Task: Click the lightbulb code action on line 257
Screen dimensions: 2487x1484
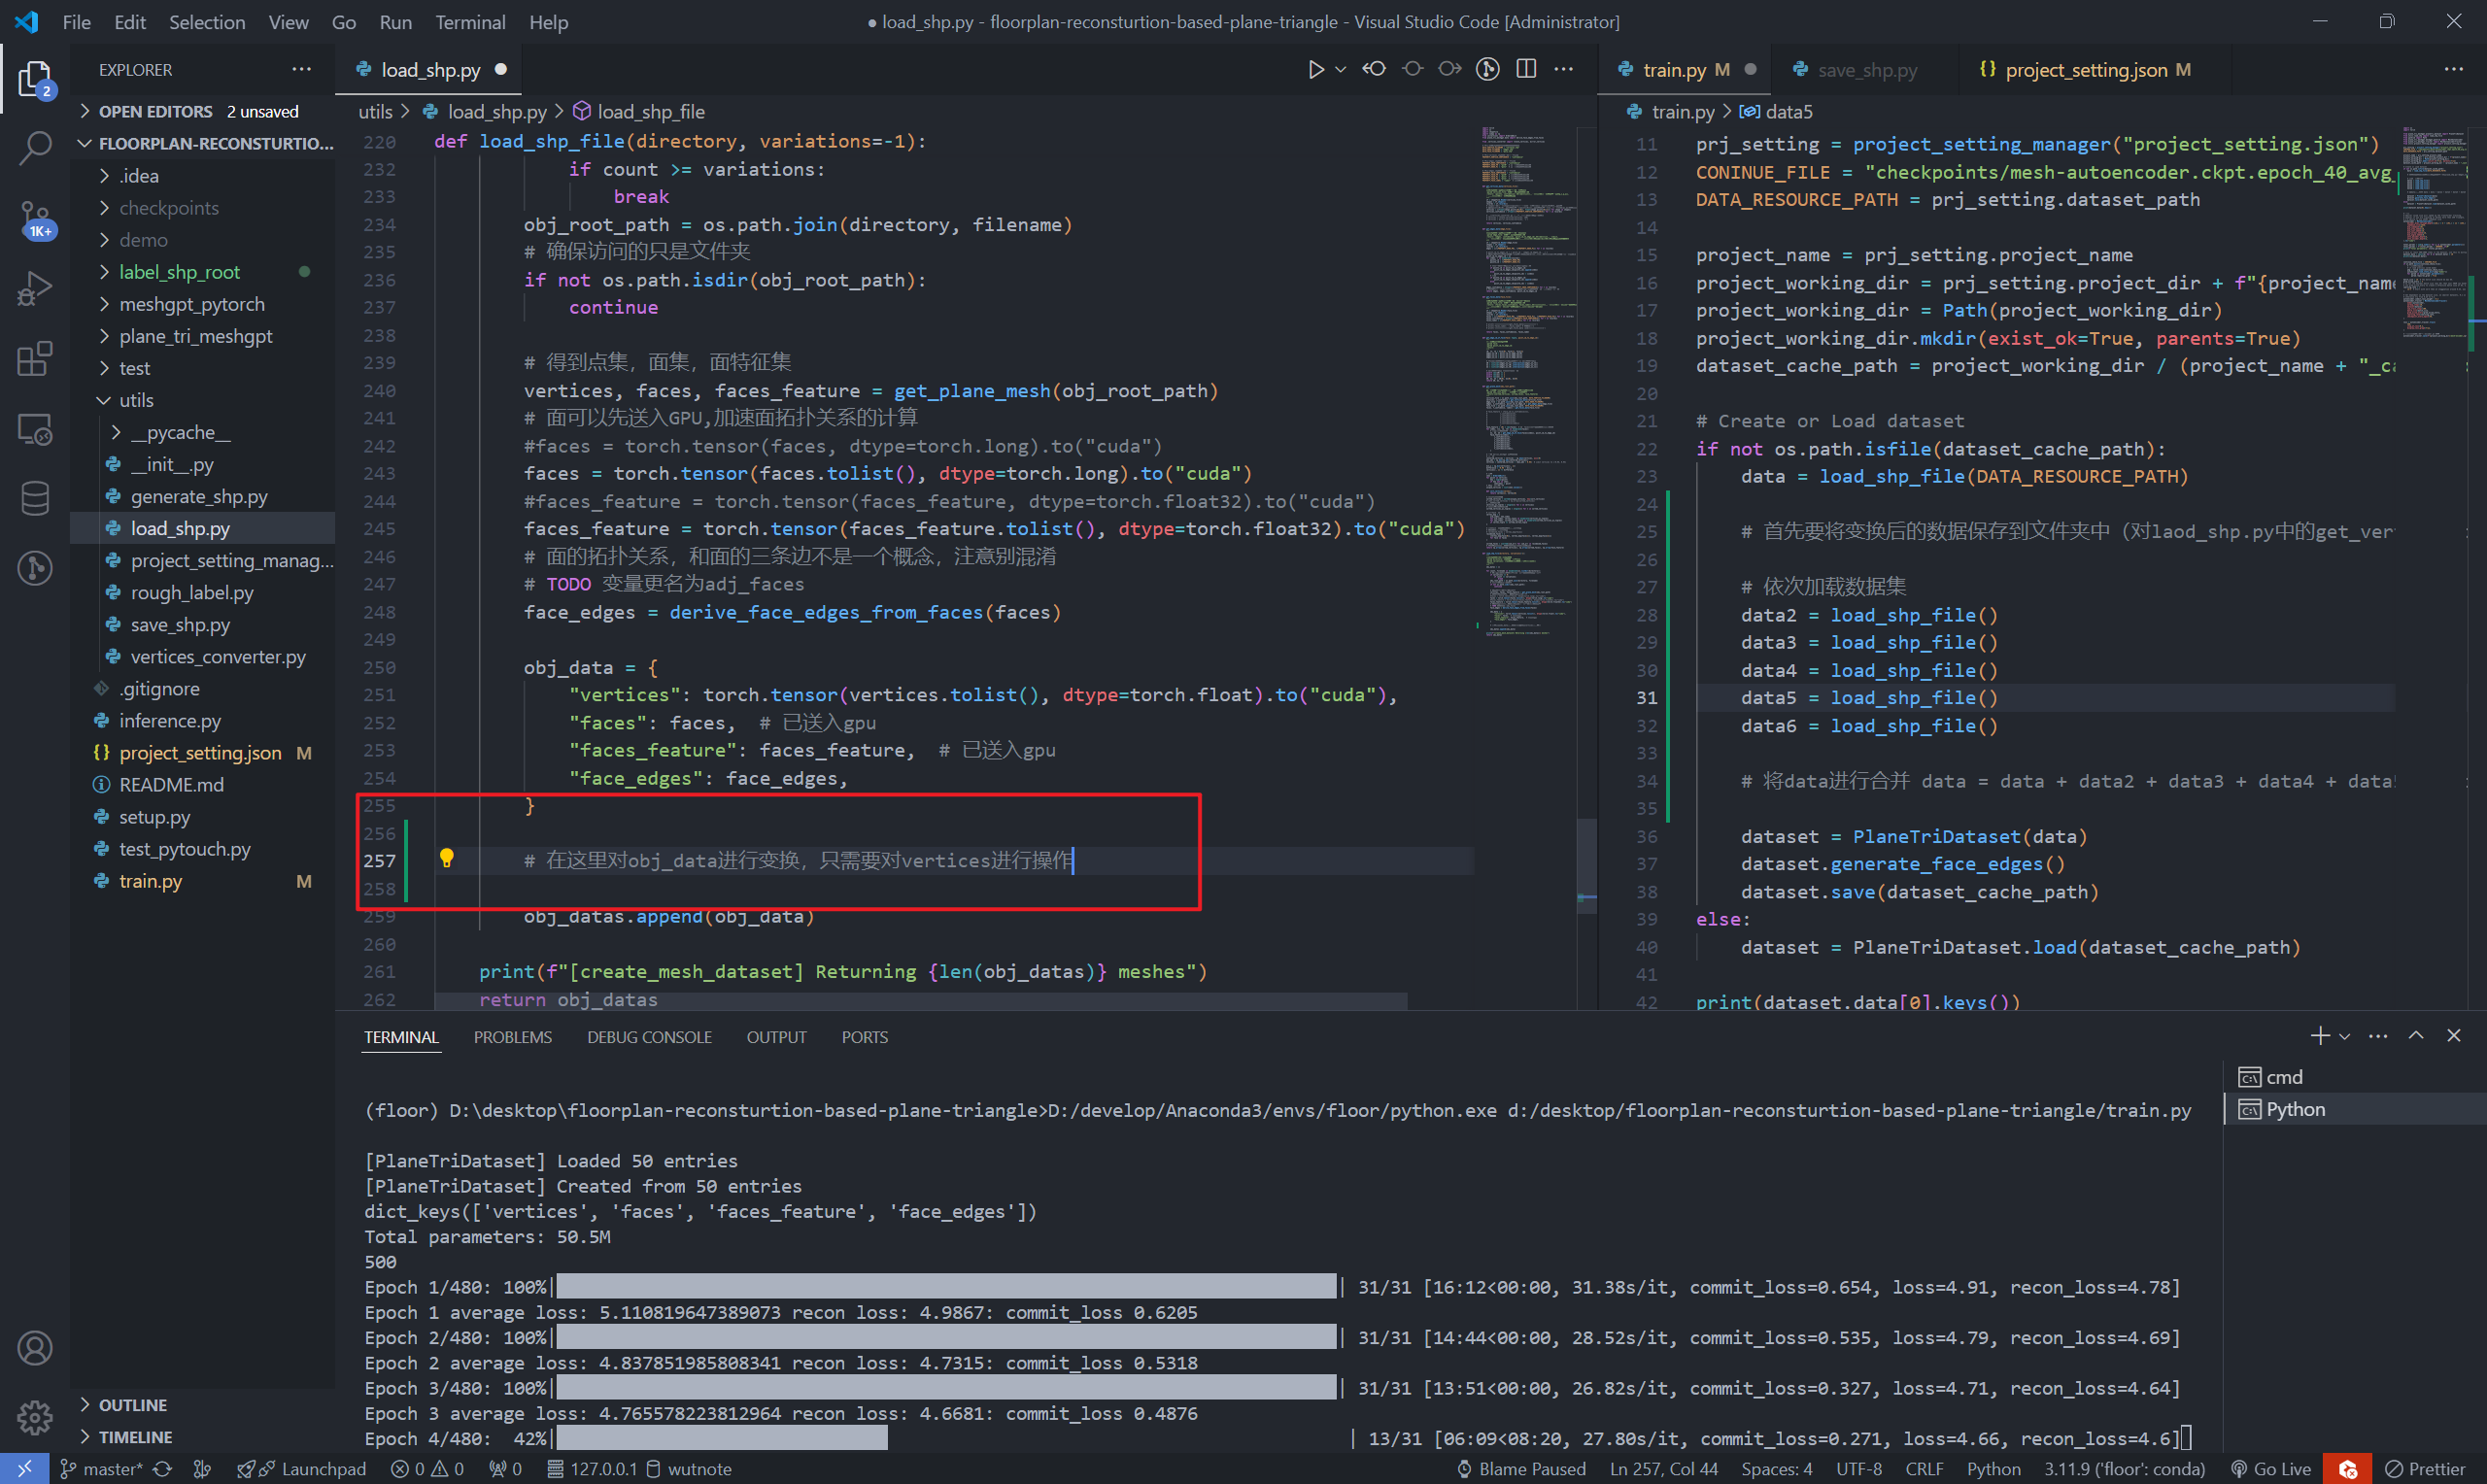Action: click(x=447, y=858)
